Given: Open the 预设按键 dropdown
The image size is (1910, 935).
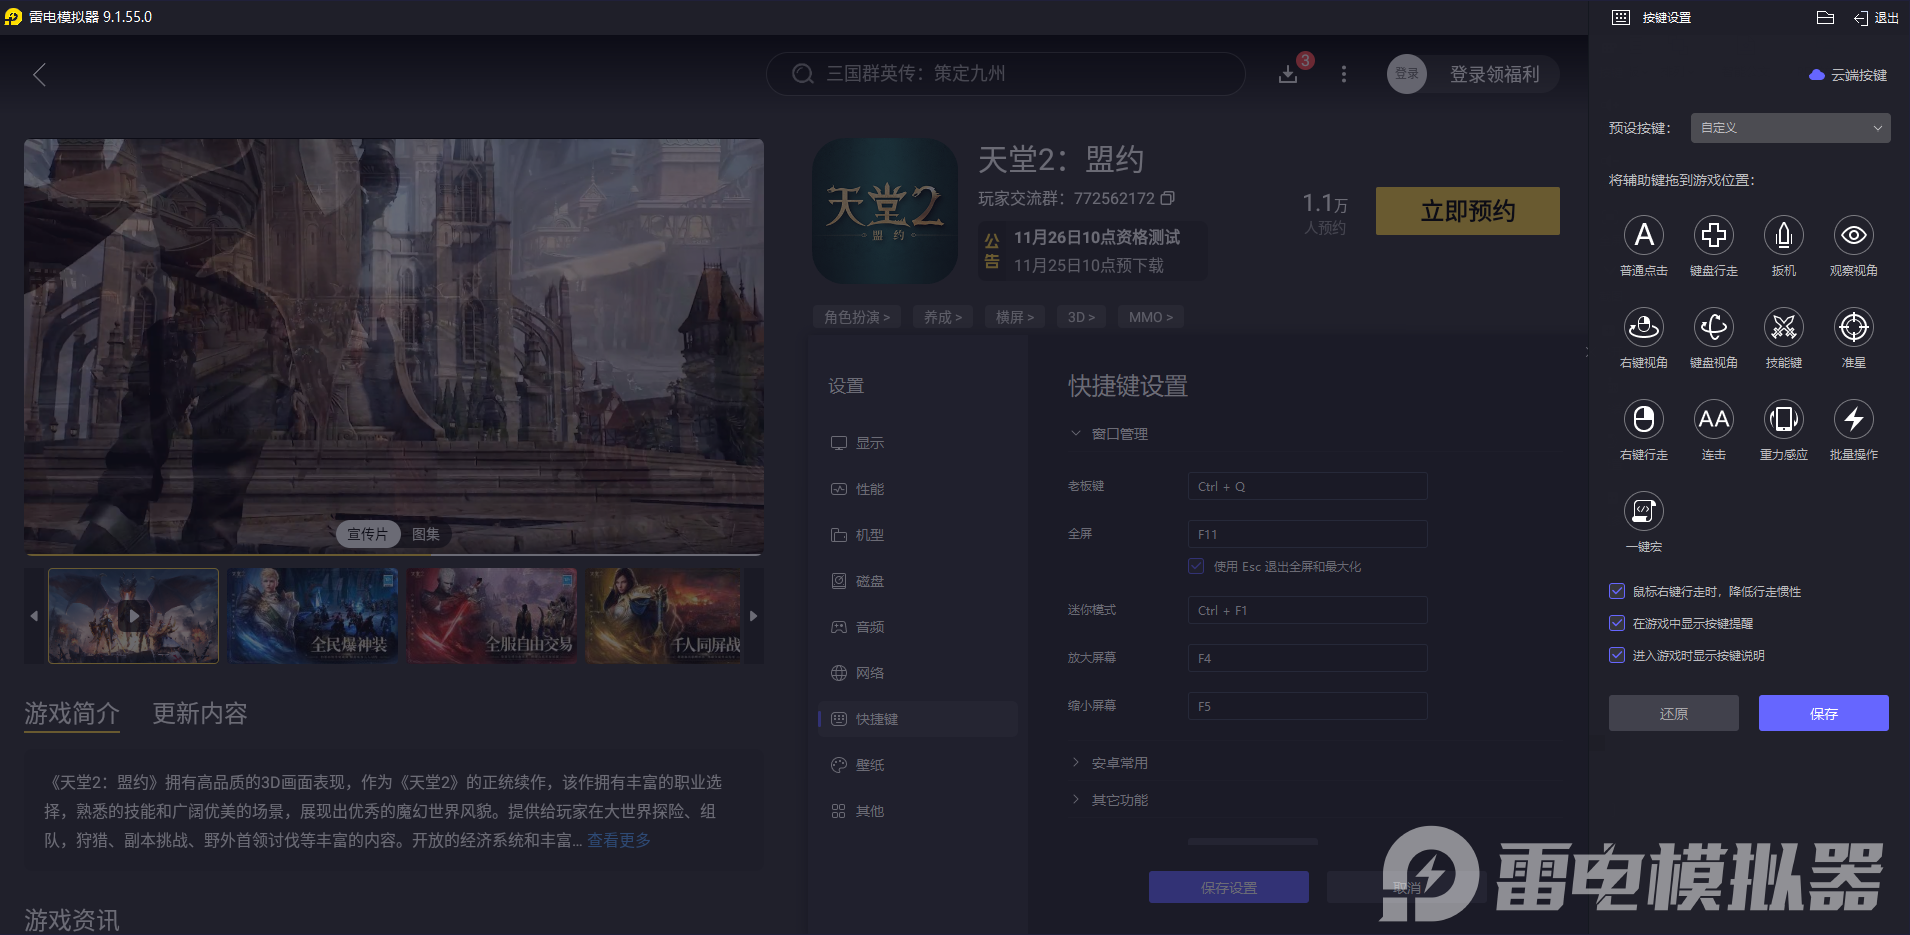Looking at the screenshot, I should click(1789, 128).
